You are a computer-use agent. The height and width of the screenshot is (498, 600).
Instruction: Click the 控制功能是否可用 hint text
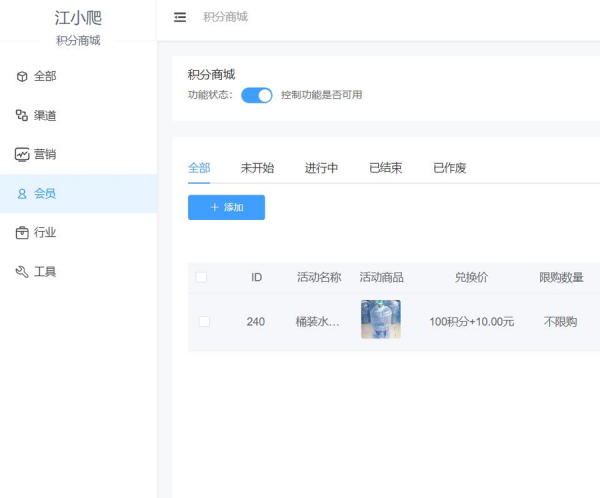(x=321, y=95)
